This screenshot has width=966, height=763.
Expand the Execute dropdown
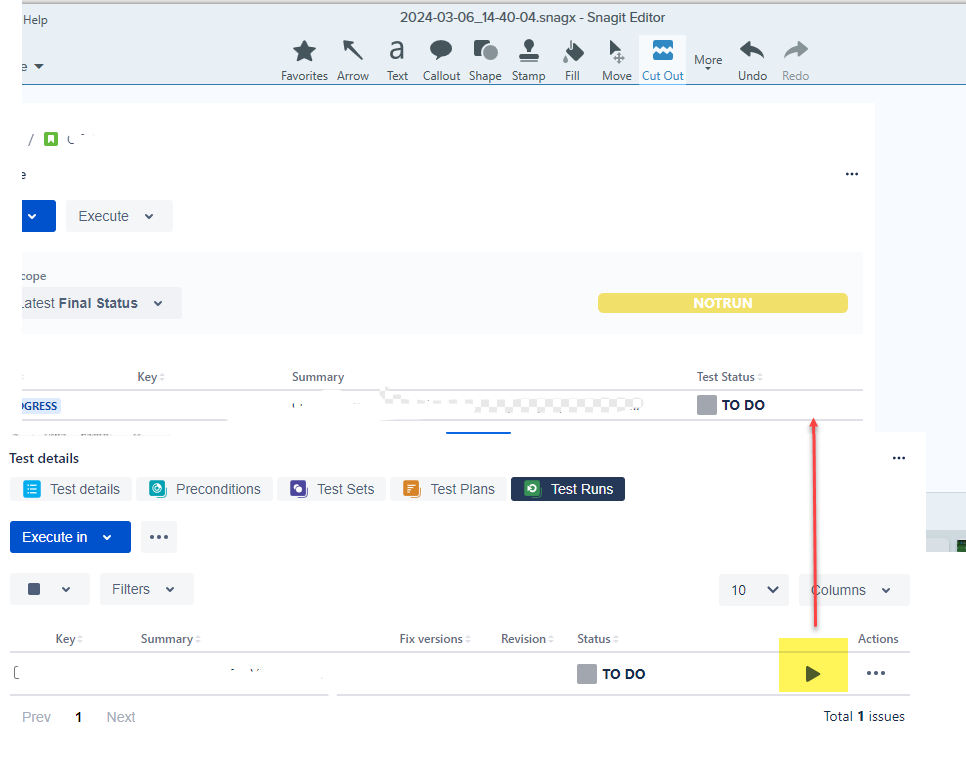[x=119, y=216]
